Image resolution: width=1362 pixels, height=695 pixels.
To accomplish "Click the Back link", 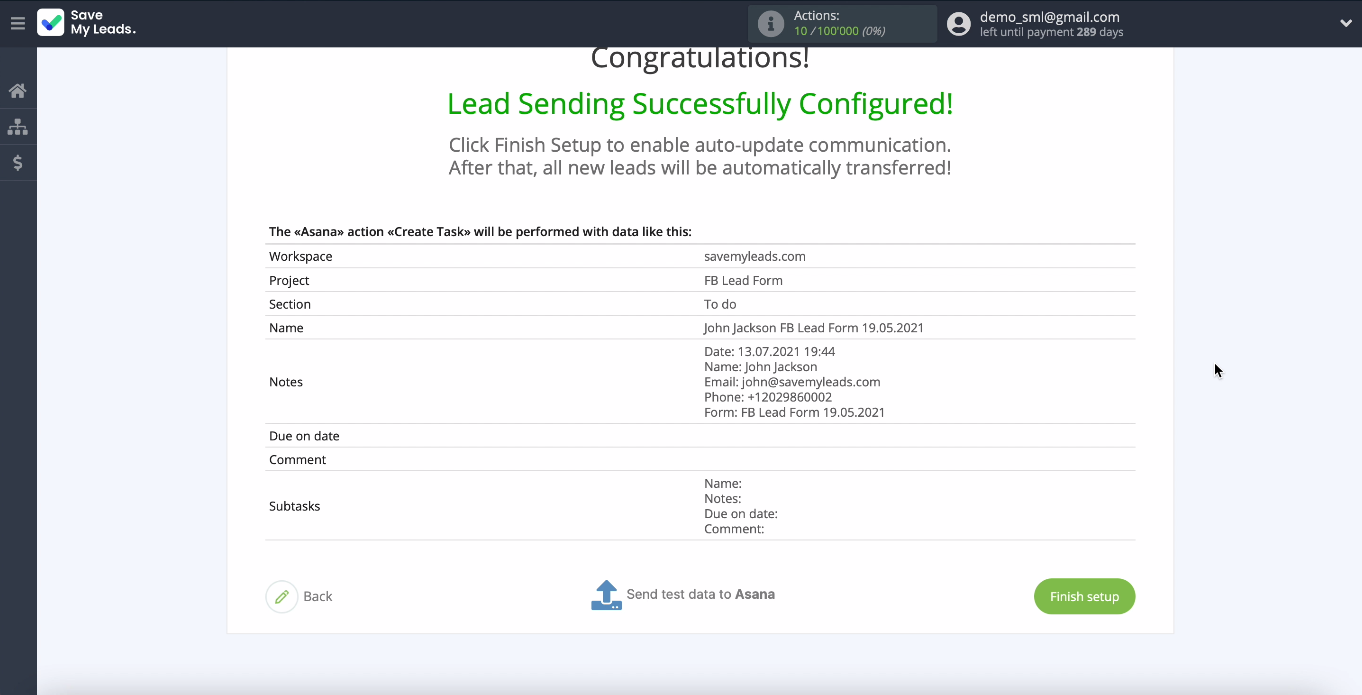I will tap(318, 596).
